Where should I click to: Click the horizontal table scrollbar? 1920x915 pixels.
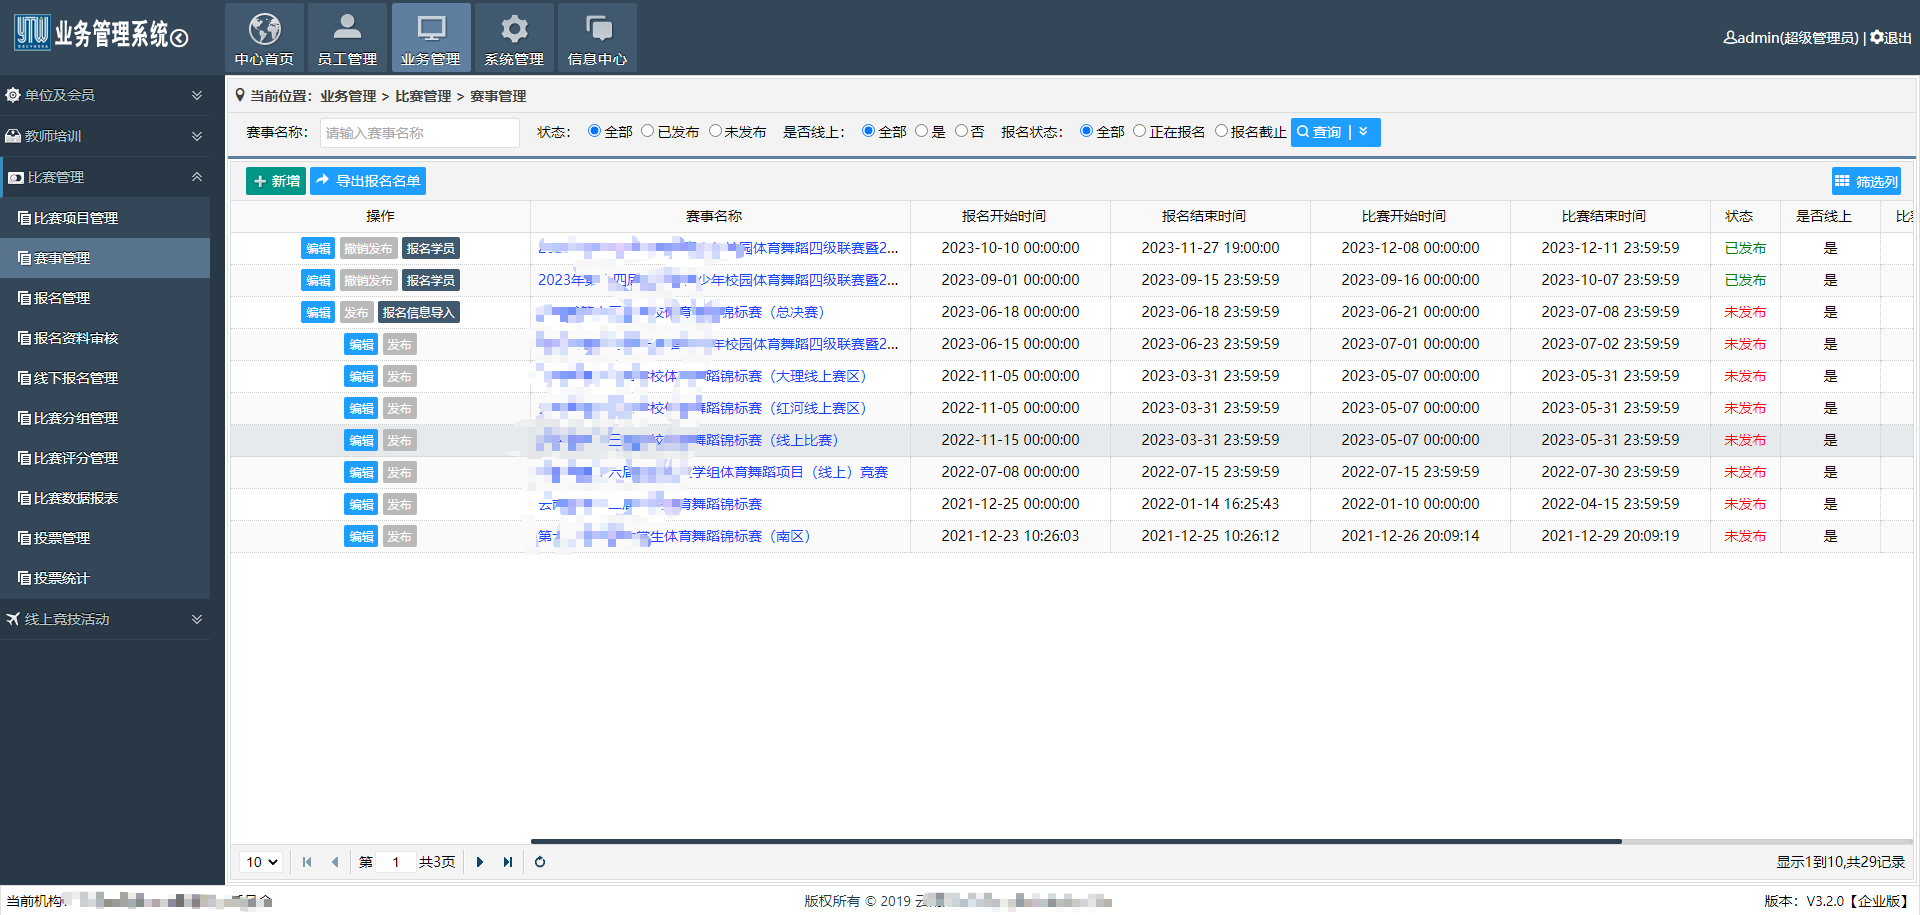(1076, 841)
